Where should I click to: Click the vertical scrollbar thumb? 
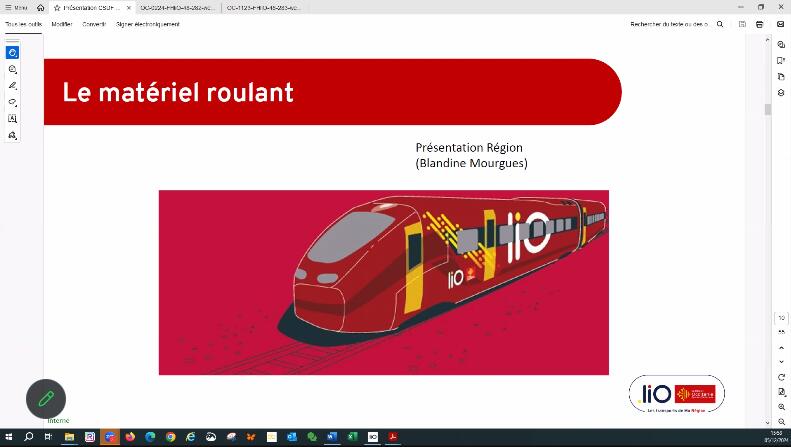point(767,109)
